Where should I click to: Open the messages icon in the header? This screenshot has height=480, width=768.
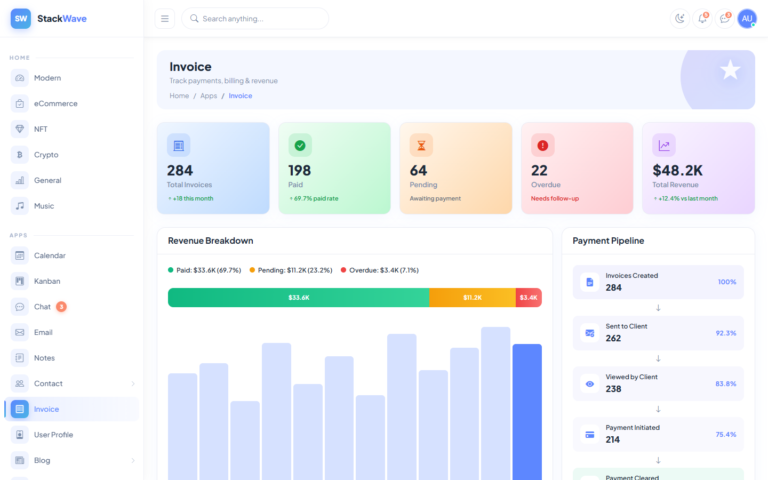coord(725,18)
